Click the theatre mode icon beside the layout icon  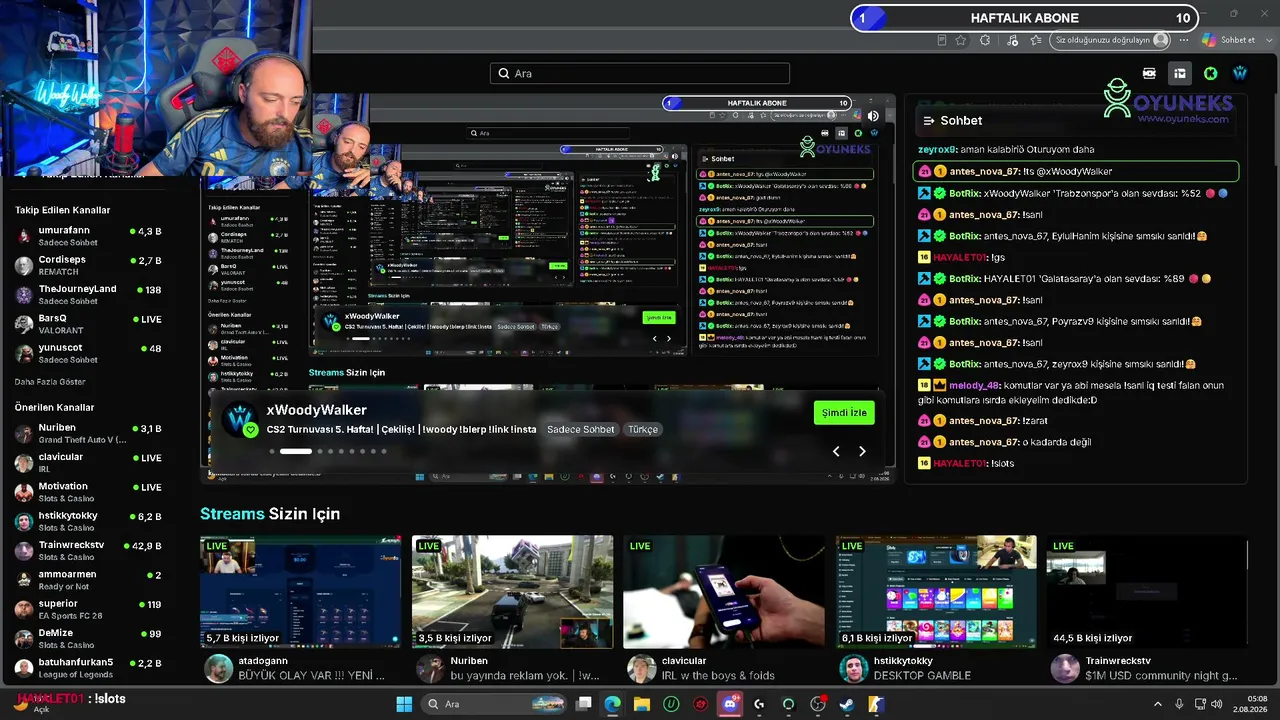point(1150,73)
